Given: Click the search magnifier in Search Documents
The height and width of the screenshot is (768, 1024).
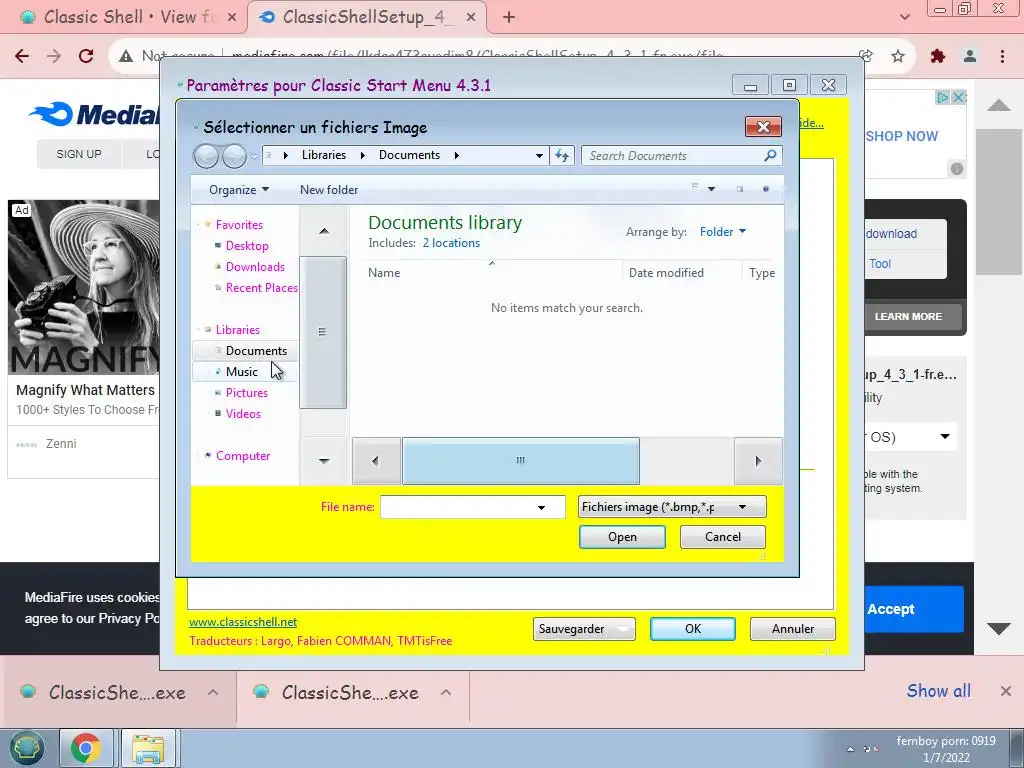Looking at the screenshot, I should [x=770, y=155].
